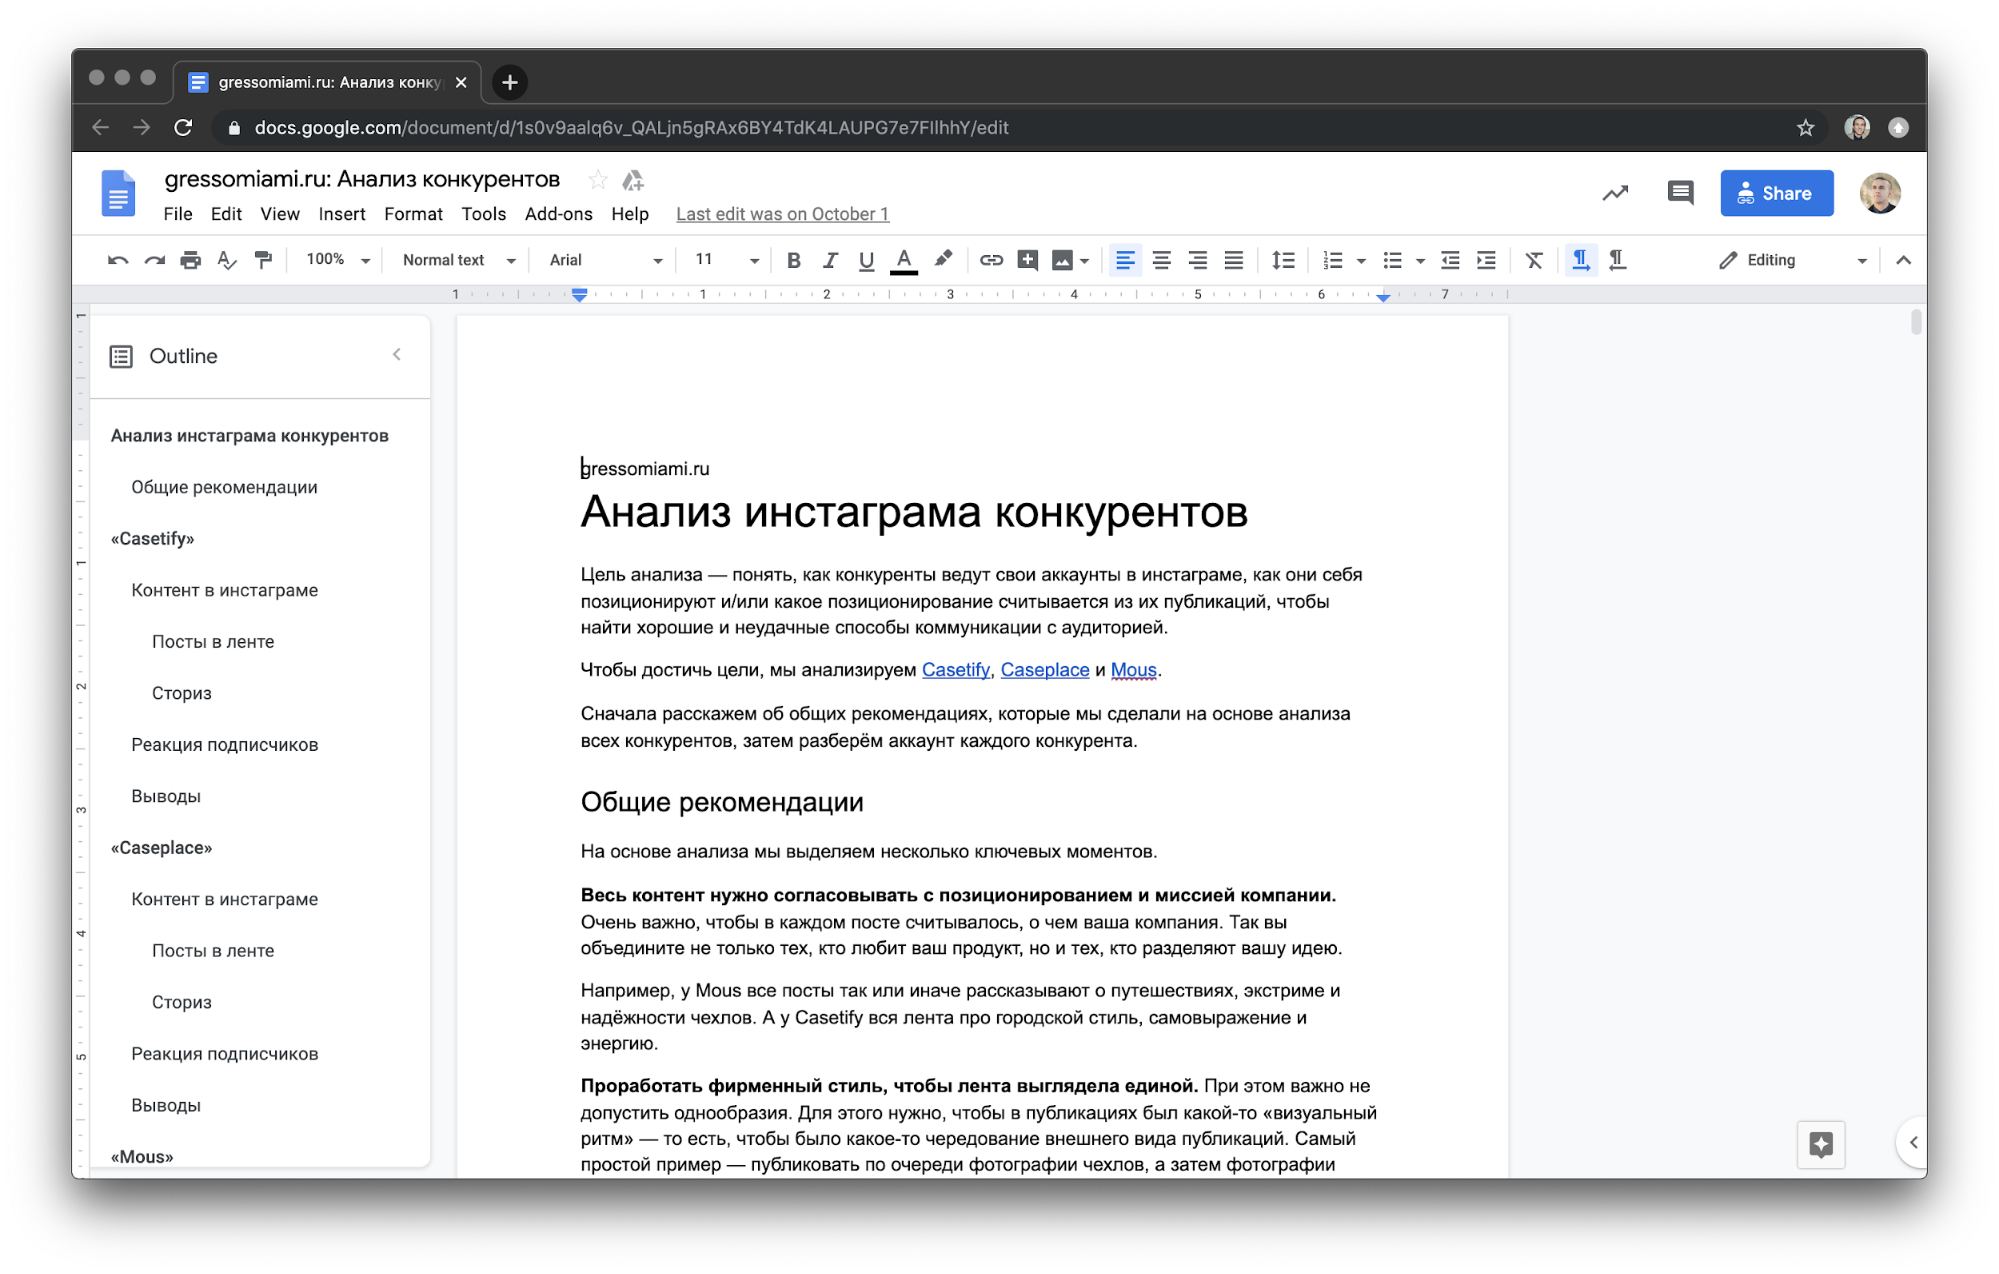Set right text alignment
Screen dimensions: 1999x1274
pos(1197,260)
